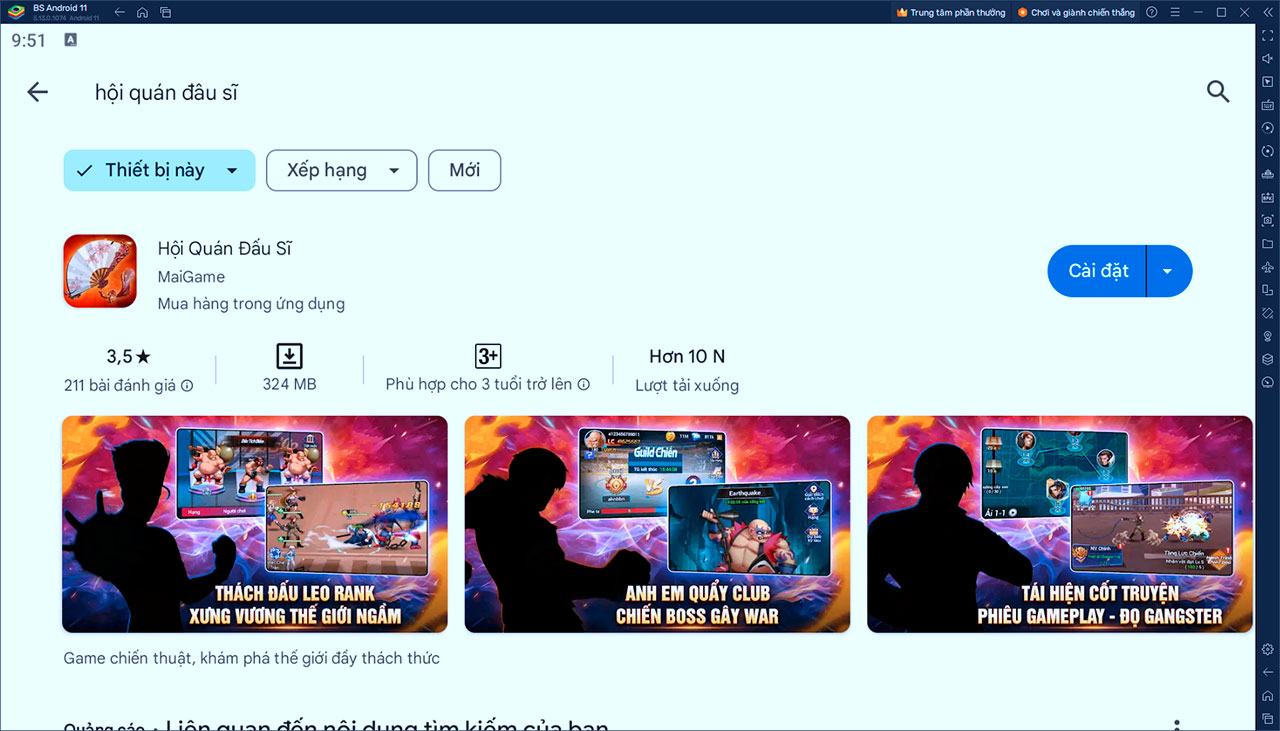Open the Hội Quán Đấu Sĩ title link
1280x731 pixels.
[x=225, y=248]
